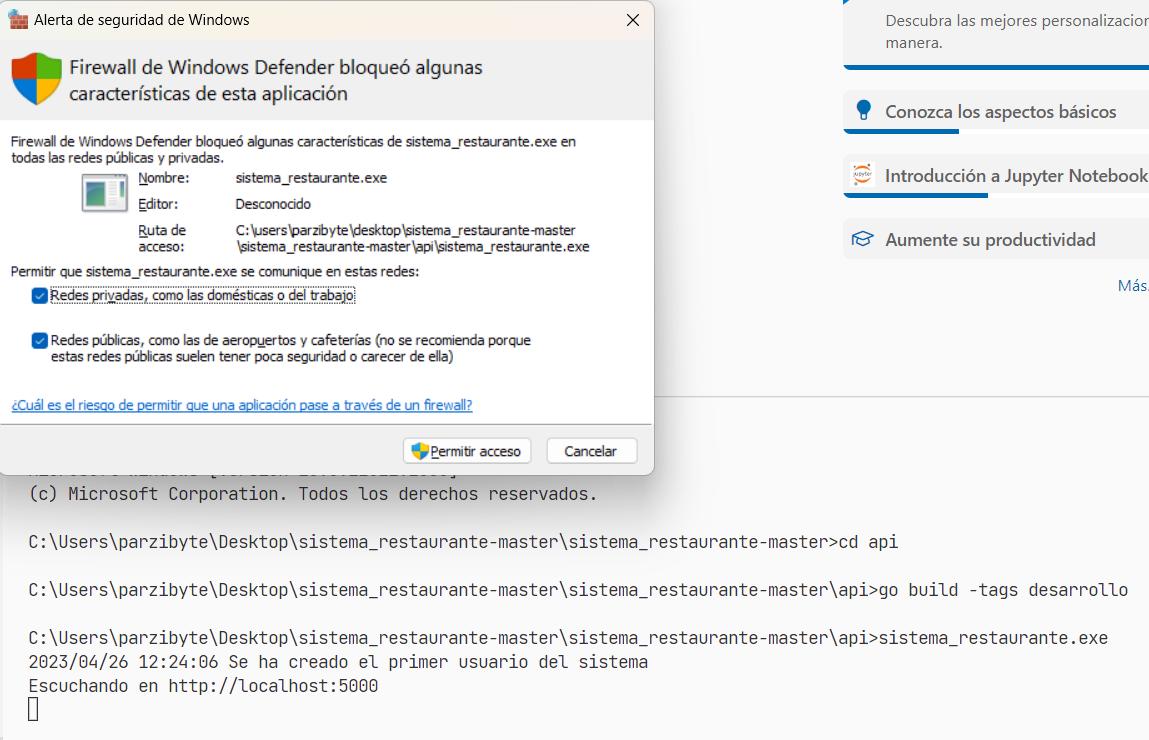This screenshot has height=740, width=1149.
Task: Click the lightbulb icon beside Conozca los aspectos básicos
Action: tap(862, 111)
